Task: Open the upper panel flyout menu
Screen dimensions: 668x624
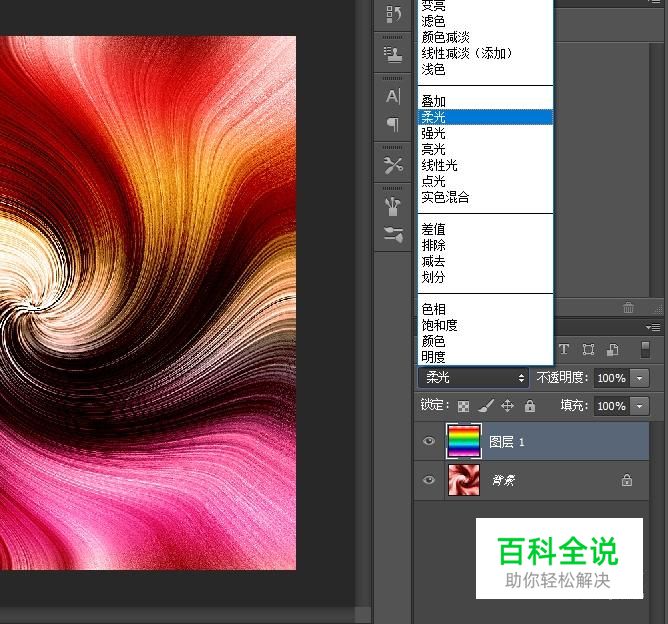Action: pos(654,2)
